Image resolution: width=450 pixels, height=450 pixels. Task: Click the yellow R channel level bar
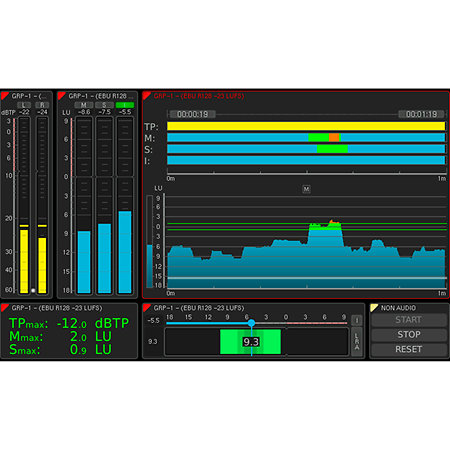coord(42,265)
